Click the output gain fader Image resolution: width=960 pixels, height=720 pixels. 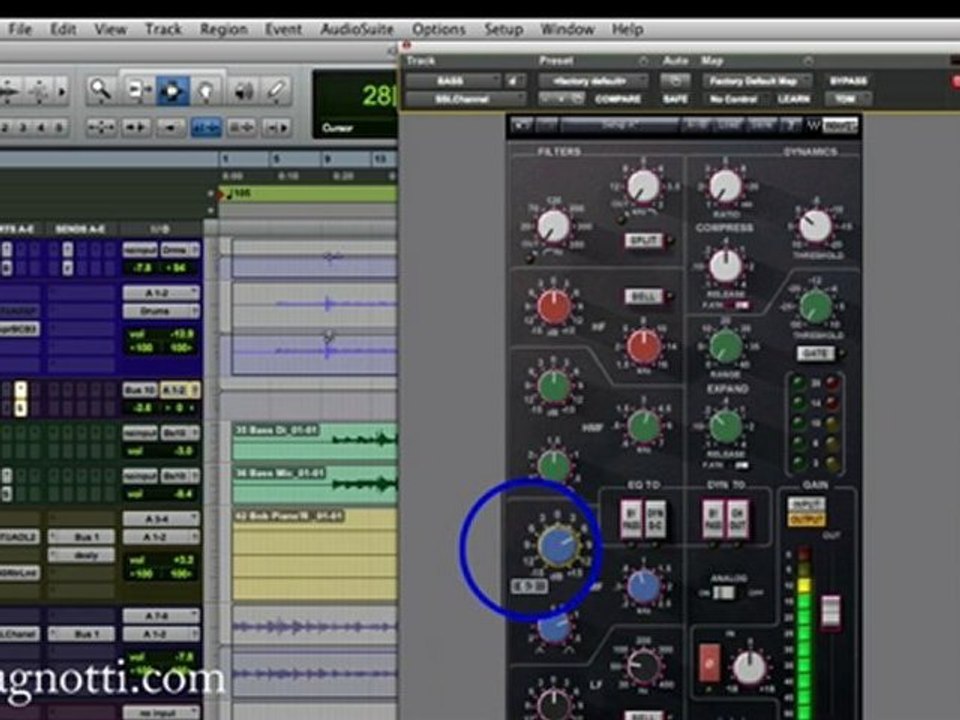pos(831,611)
